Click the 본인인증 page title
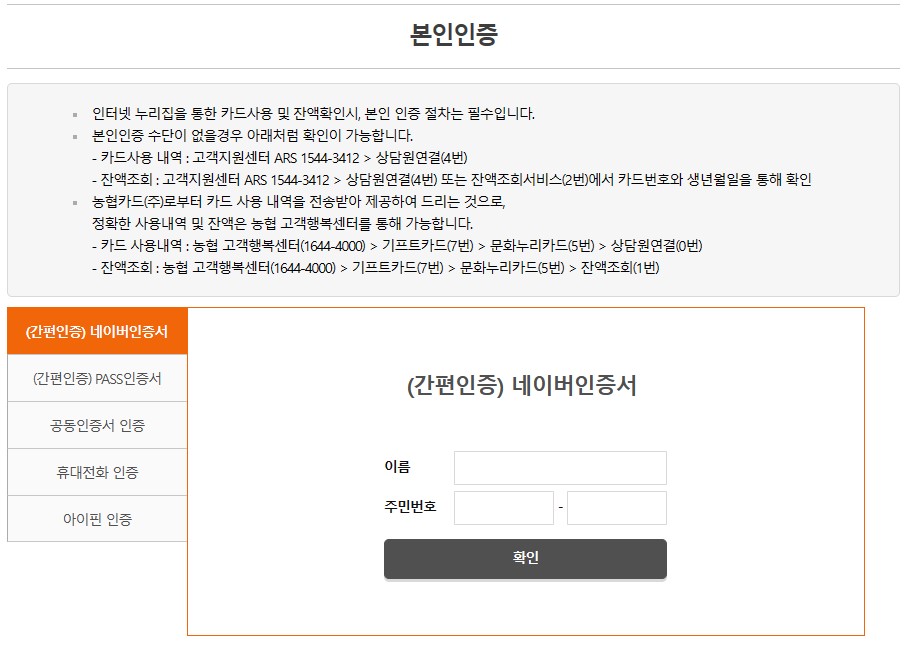 point(454,34)
